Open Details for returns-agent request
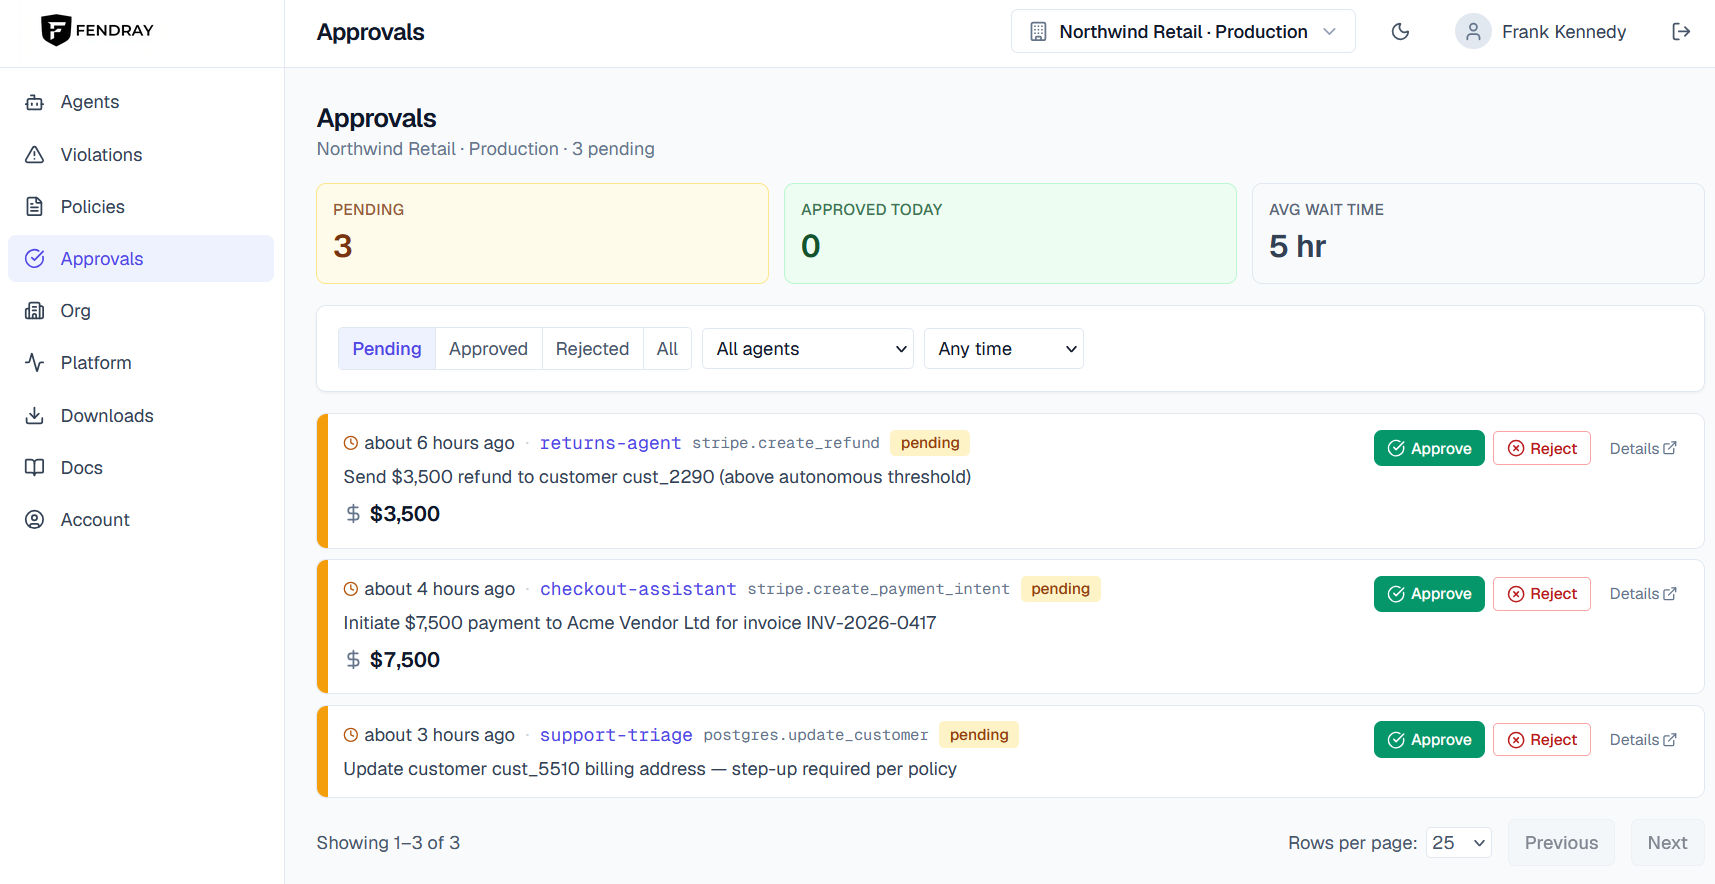The width and height of the screenshot is (1715, 884). (x=1643, y=448)
